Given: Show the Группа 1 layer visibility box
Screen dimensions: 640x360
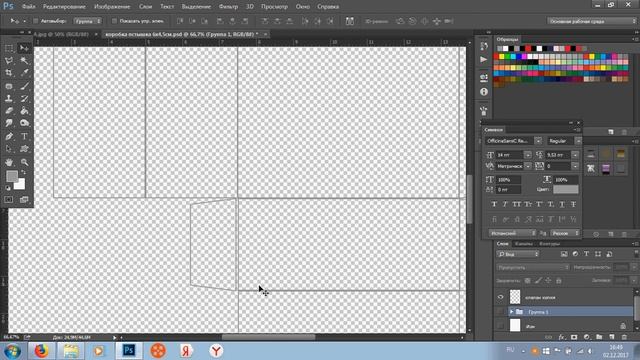Looking at the screenshot, I should tap(500, 312).
